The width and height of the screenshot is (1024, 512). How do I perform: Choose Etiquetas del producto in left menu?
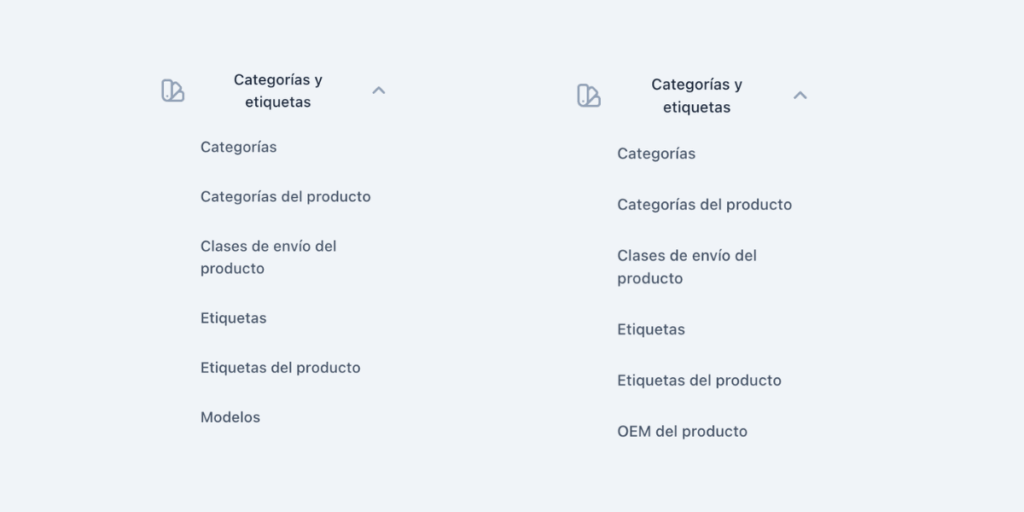click(x=280, y=368)
